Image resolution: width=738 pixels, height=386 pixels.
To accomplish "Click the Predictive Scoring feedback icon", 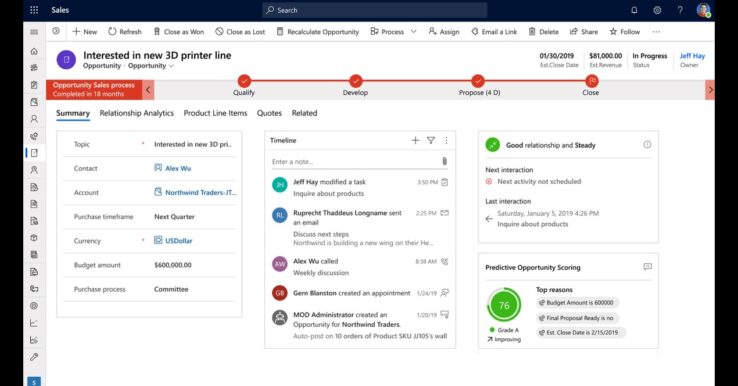I will tap(647, 267).
